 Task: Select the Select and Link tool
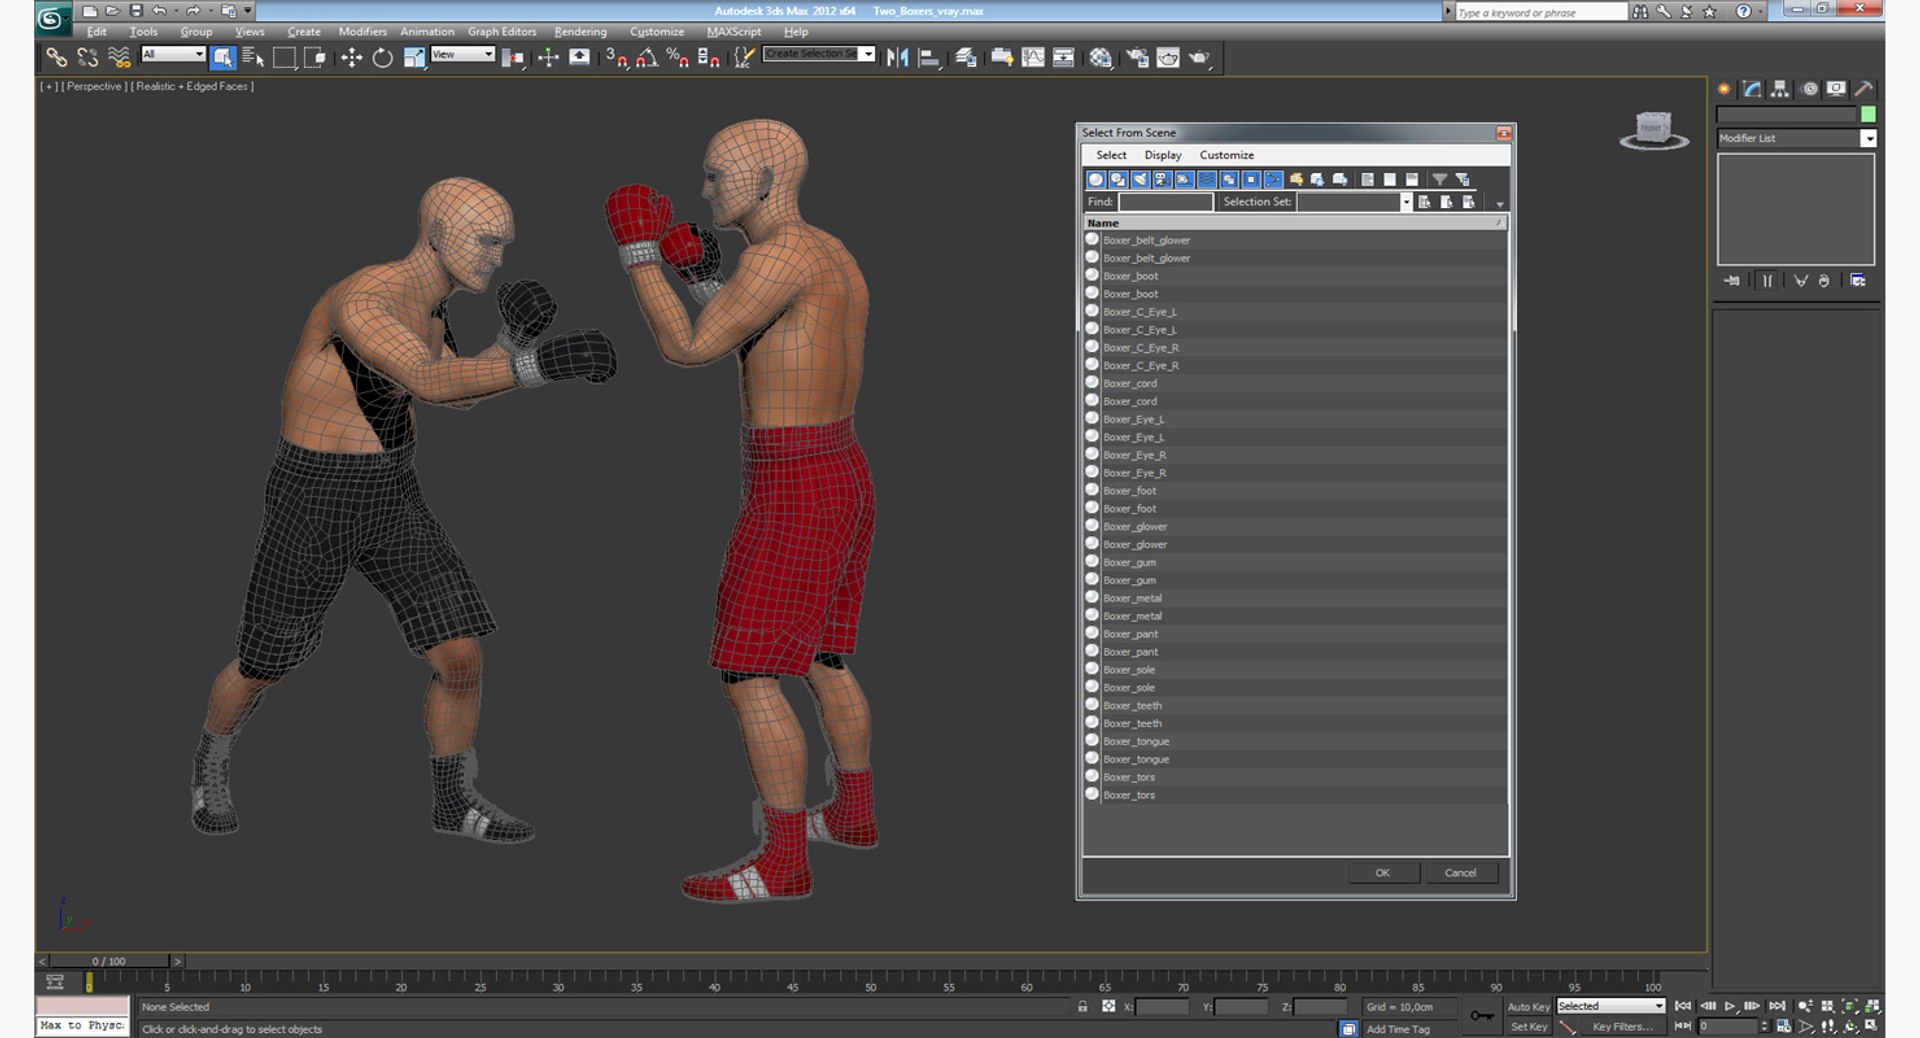pyautogui.click(x=56, y=58)
